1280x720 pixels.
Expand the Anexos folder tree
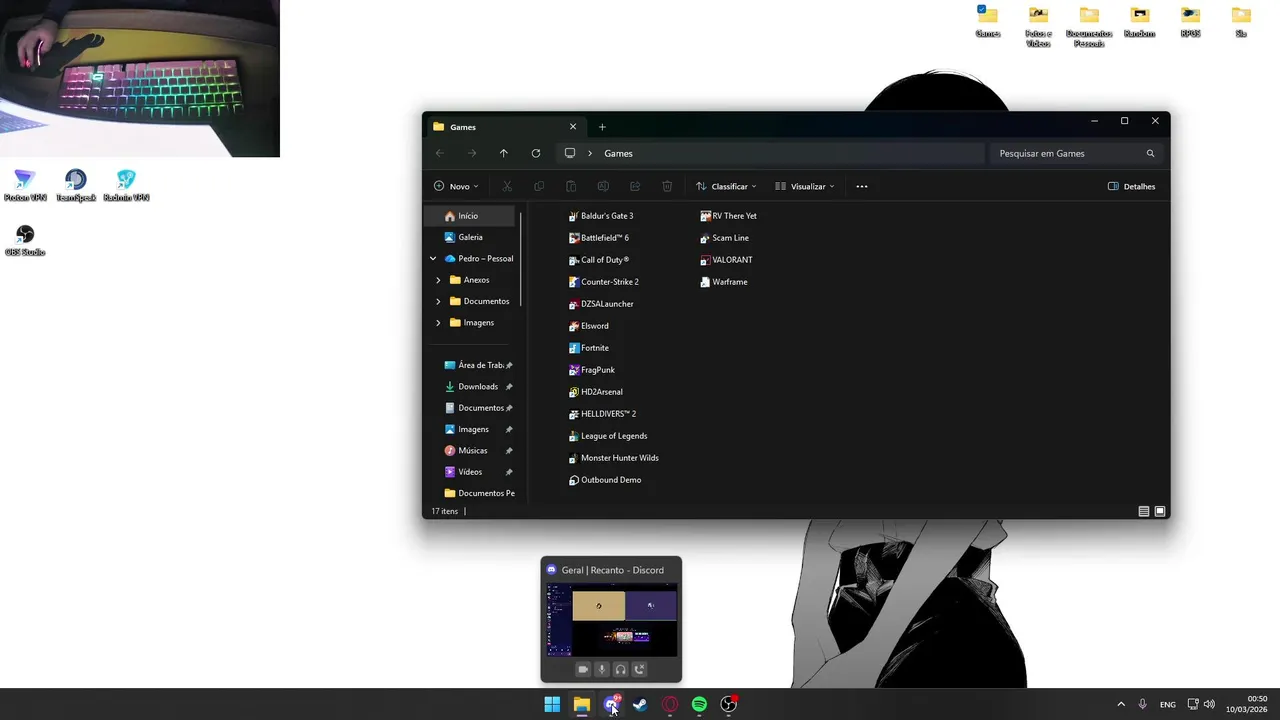pos(438,280)
